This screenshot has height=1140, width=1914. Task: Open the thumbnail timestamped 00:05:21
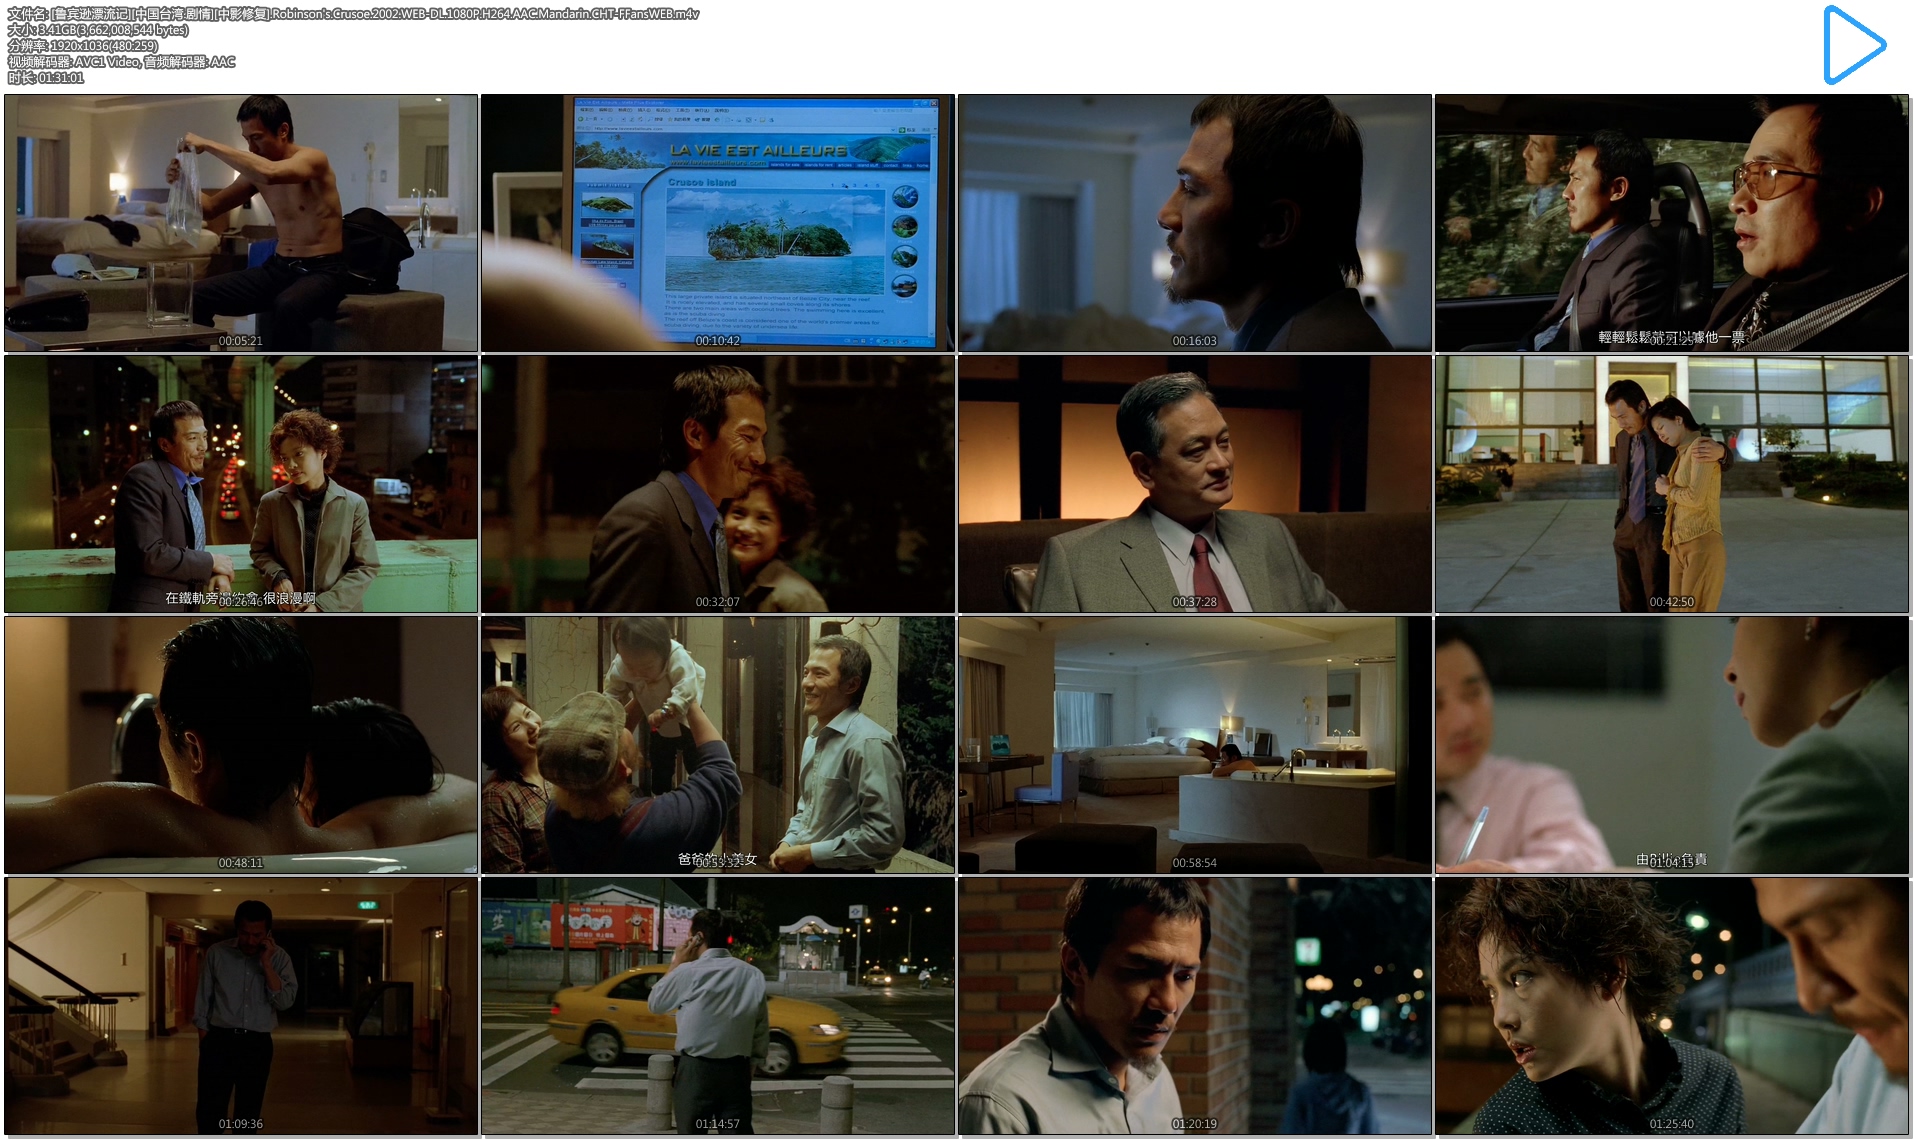(241, 223)
